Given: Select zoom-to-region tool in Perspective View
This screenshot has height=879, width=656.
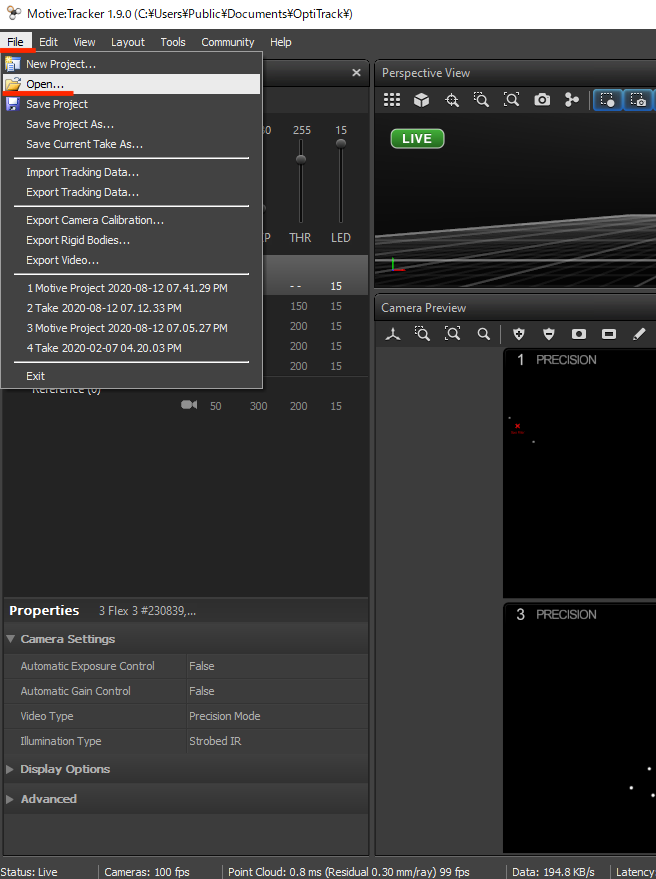Looking at the screenshot, I should pyautogui.click(x=481, y=100).
